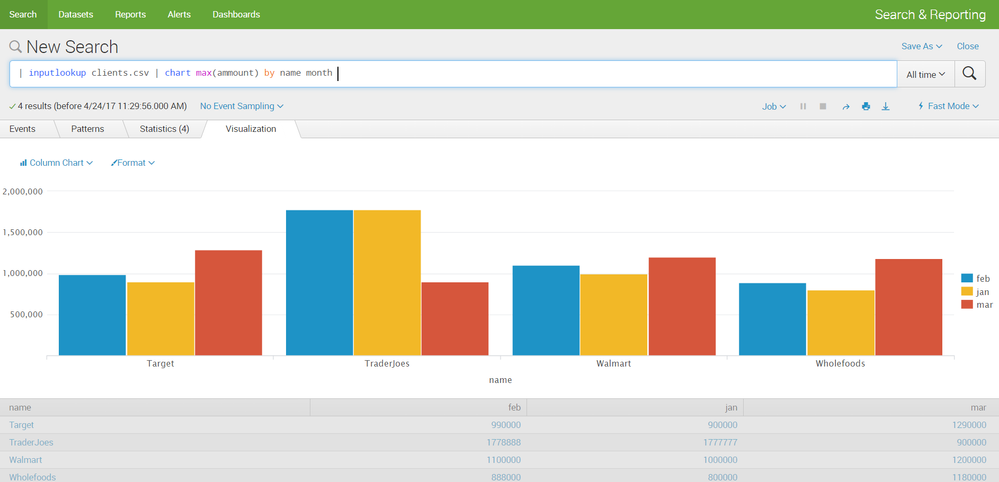Open the Save As menu

click(921, 46)
